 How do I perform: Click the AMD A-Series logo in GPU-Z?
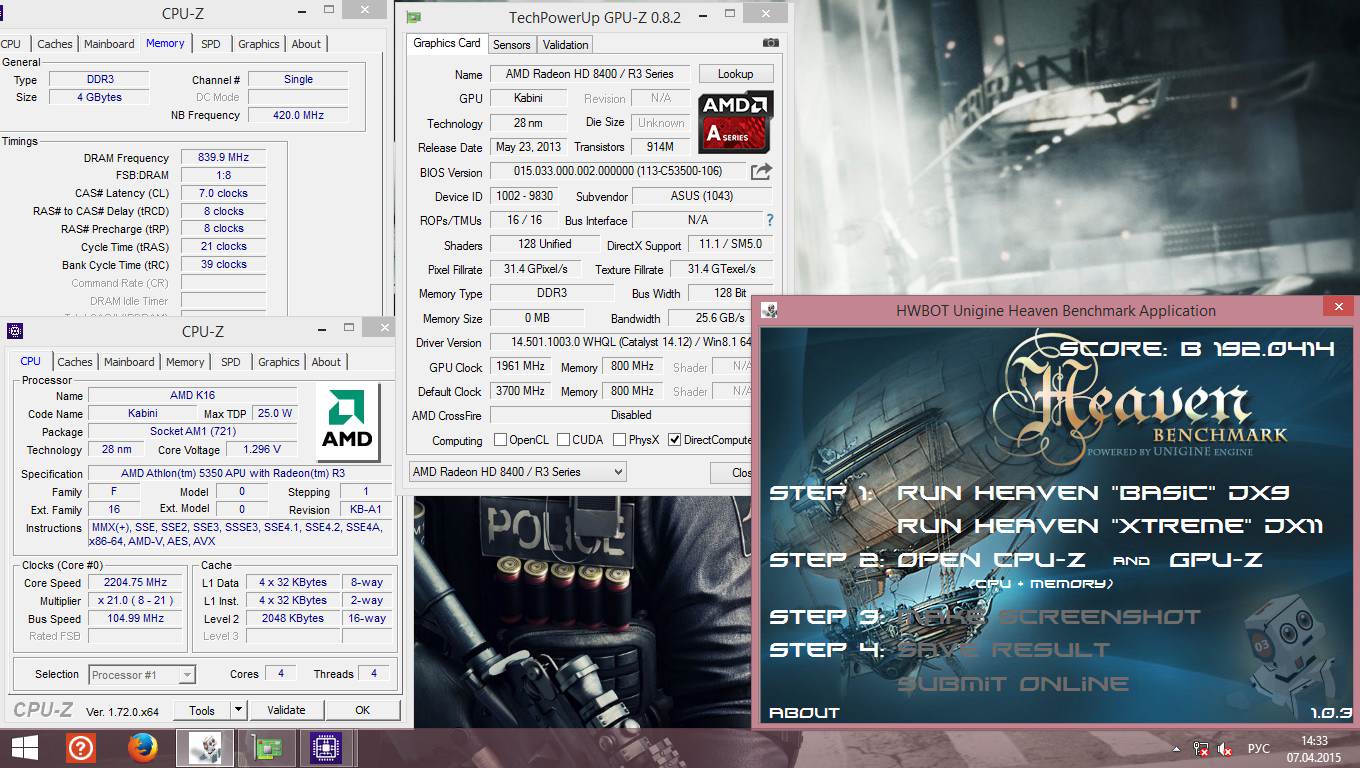point(736,121)
